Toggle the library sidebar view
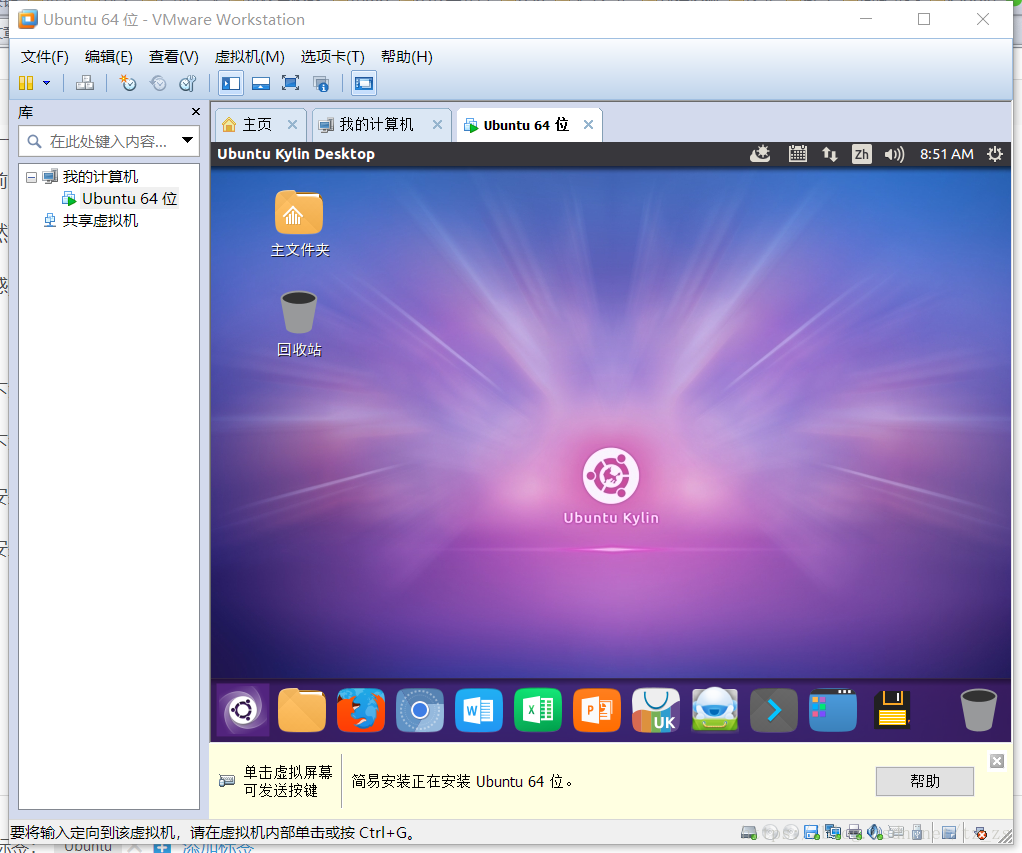The width and height of the screenshot is (1022, 853). tap(231, 83)
